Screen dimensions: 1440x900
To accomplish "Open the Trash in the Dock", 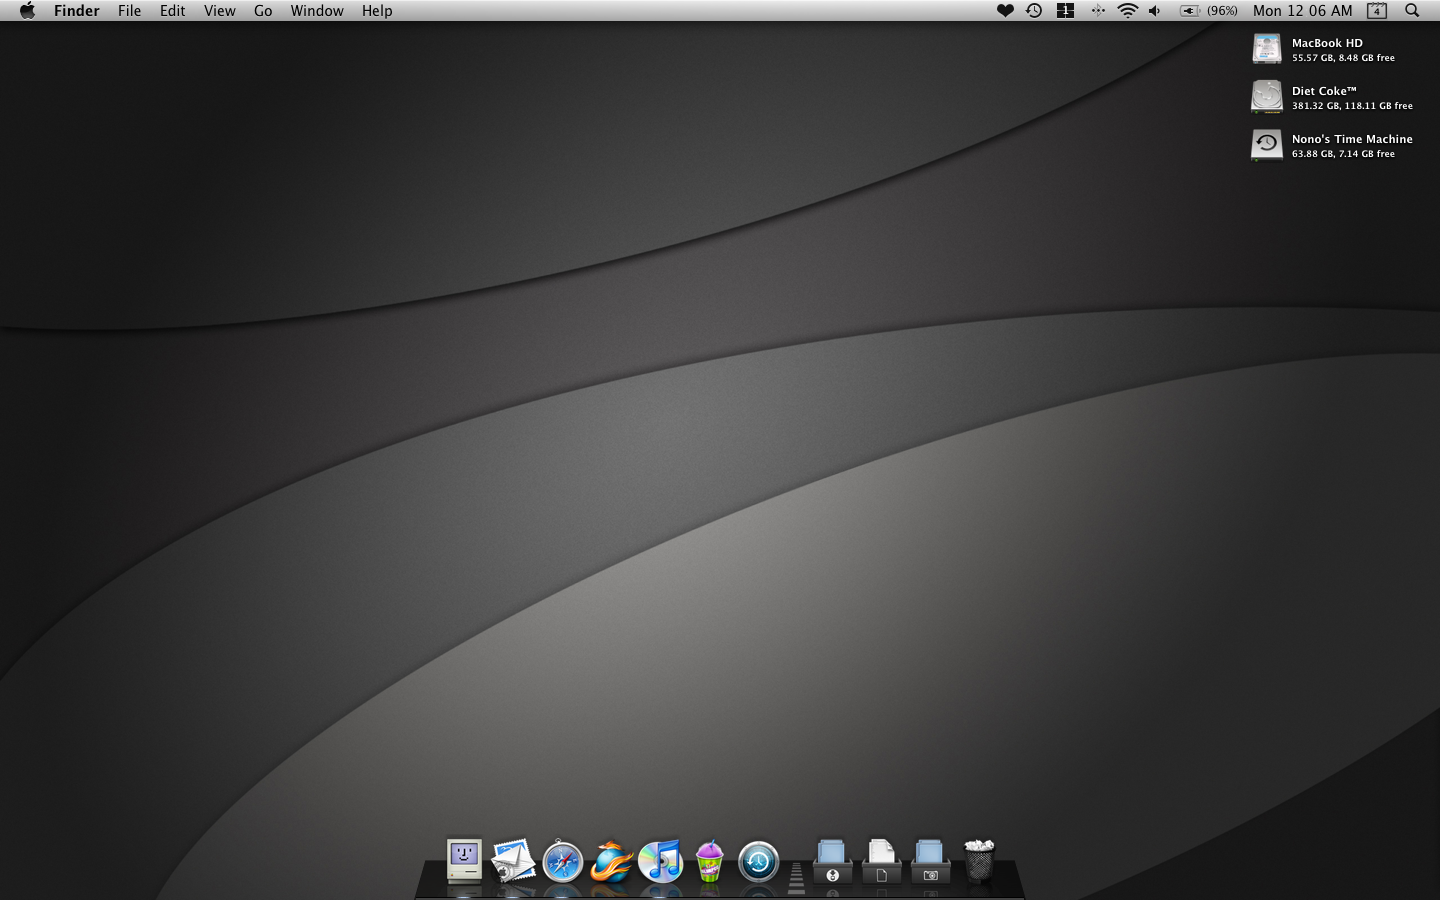I will [x=979, y=861].
